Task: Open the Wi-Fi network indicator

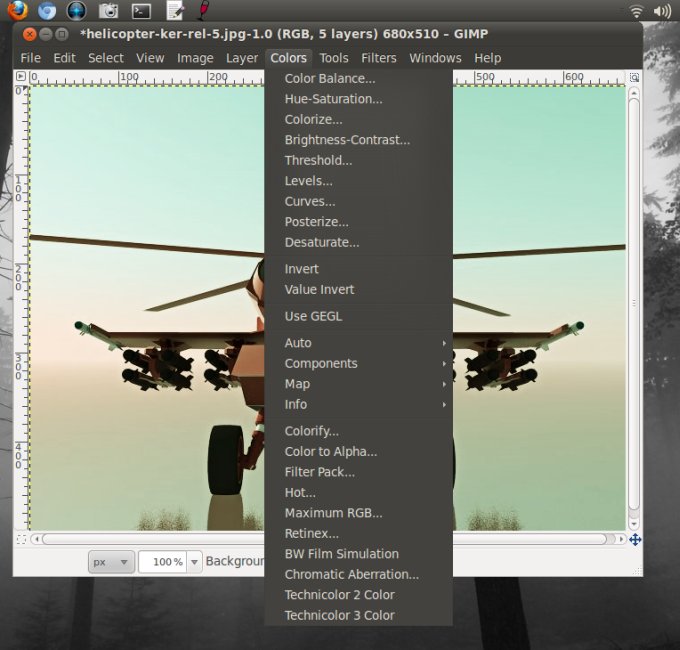Action: click(636, 11)
